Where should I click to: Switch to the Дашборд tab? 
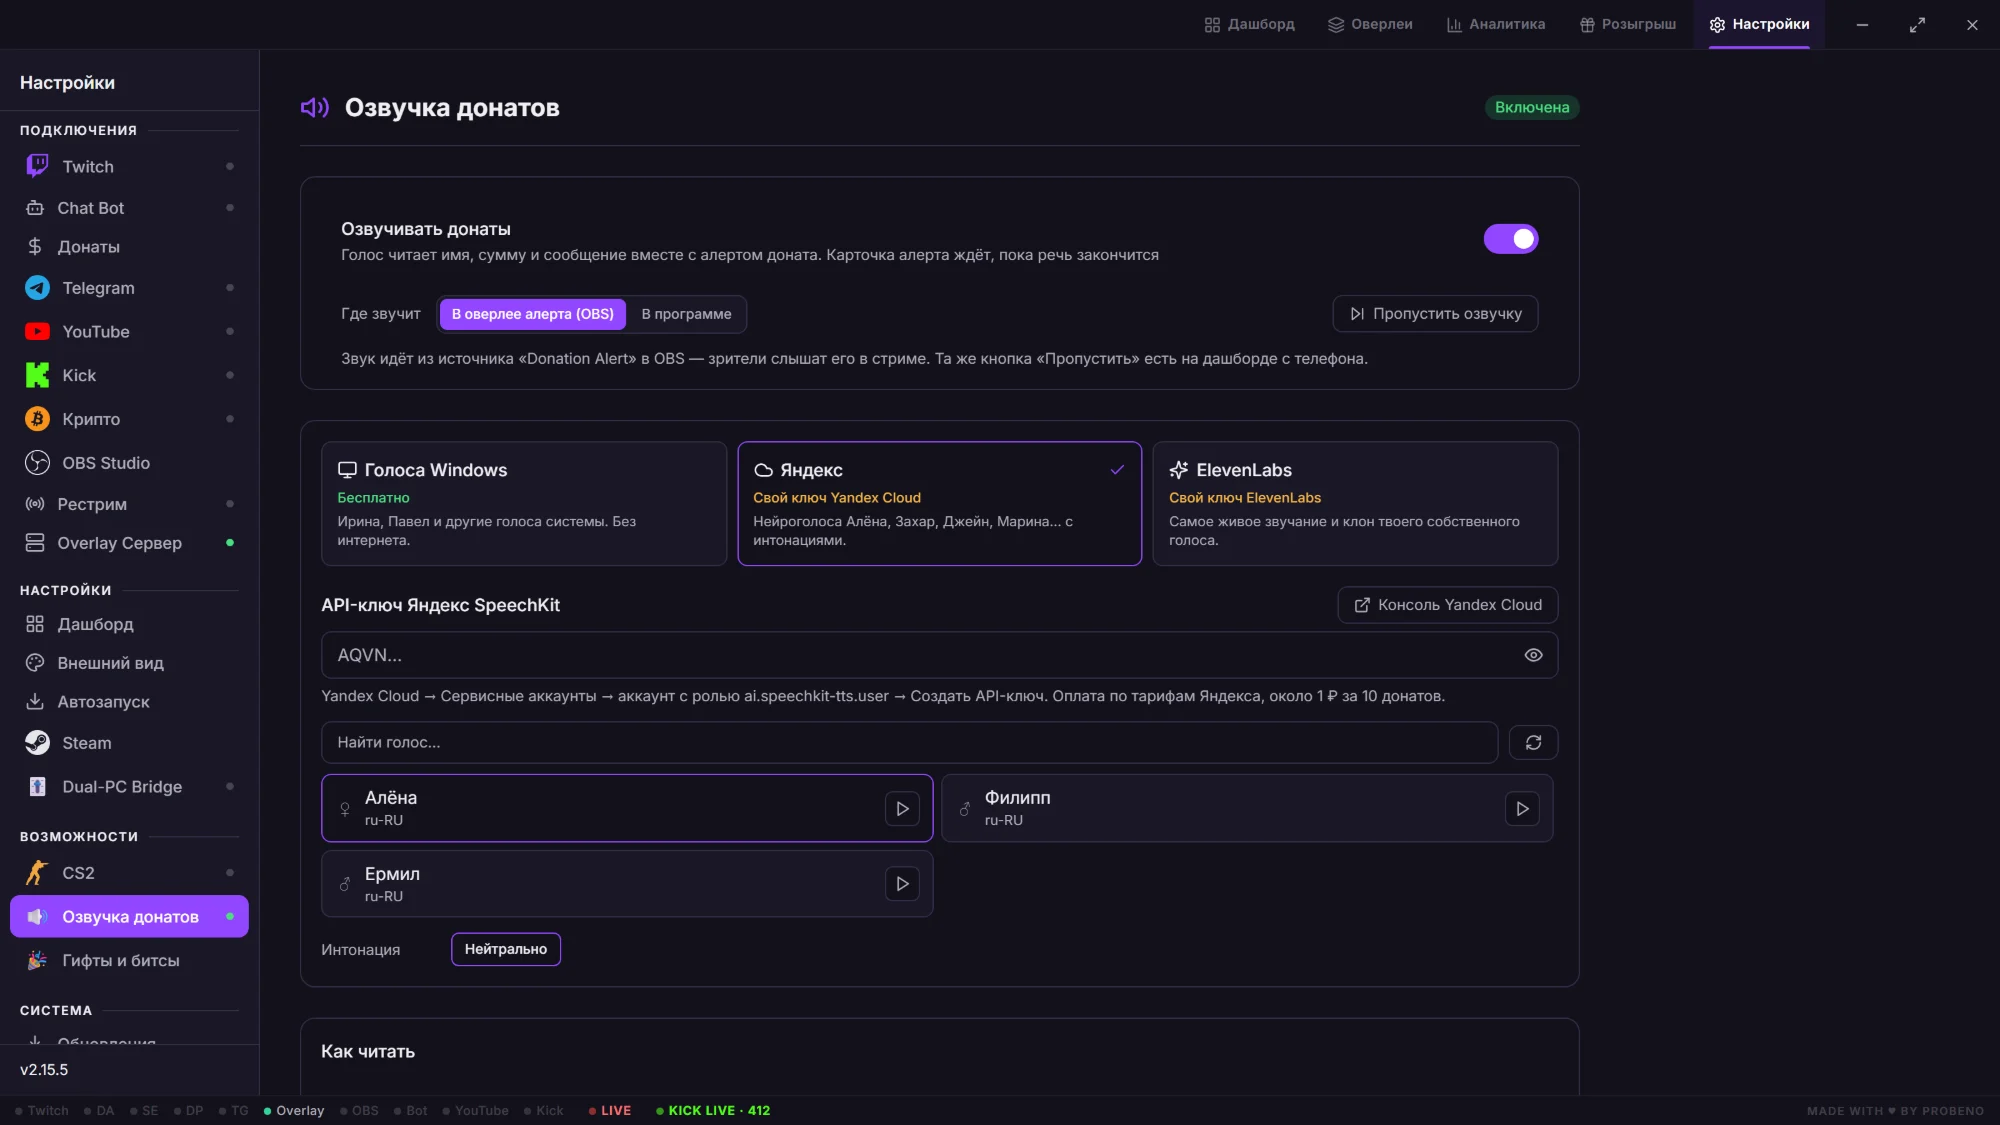[x=1250, y=24]
